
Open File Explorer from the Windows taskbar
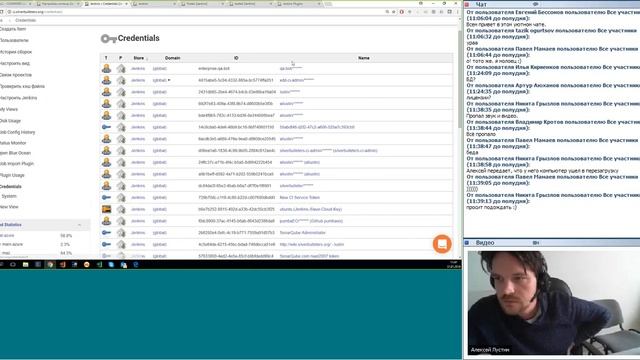(25, 264)
